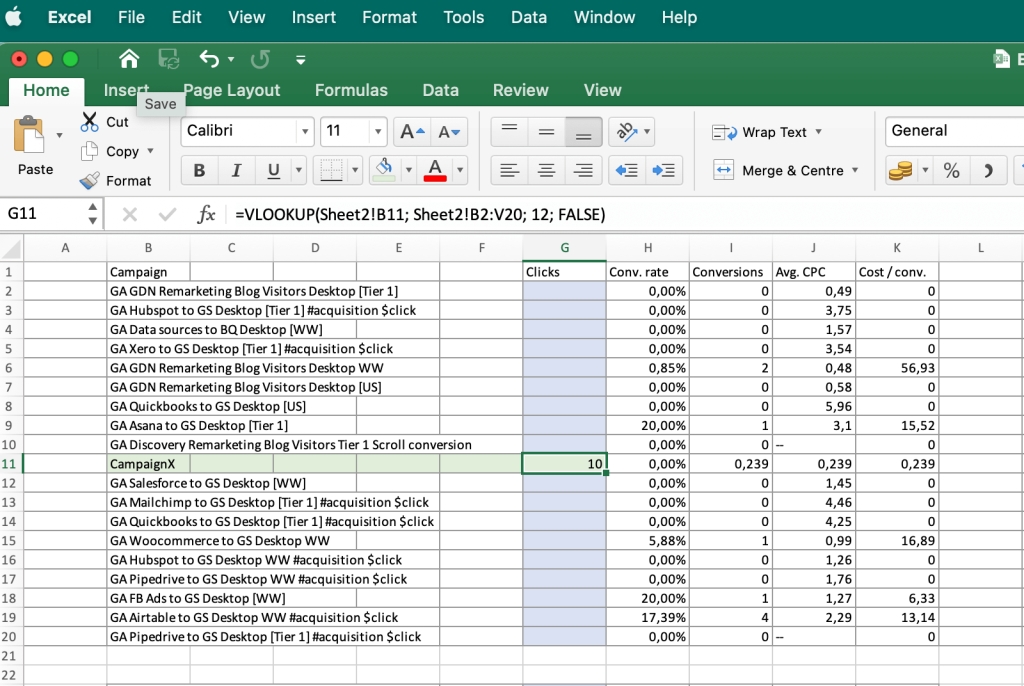Viewport: 1024px width, 686px height.
Task: Click the Copy icon
Action: tap(89, 151)
